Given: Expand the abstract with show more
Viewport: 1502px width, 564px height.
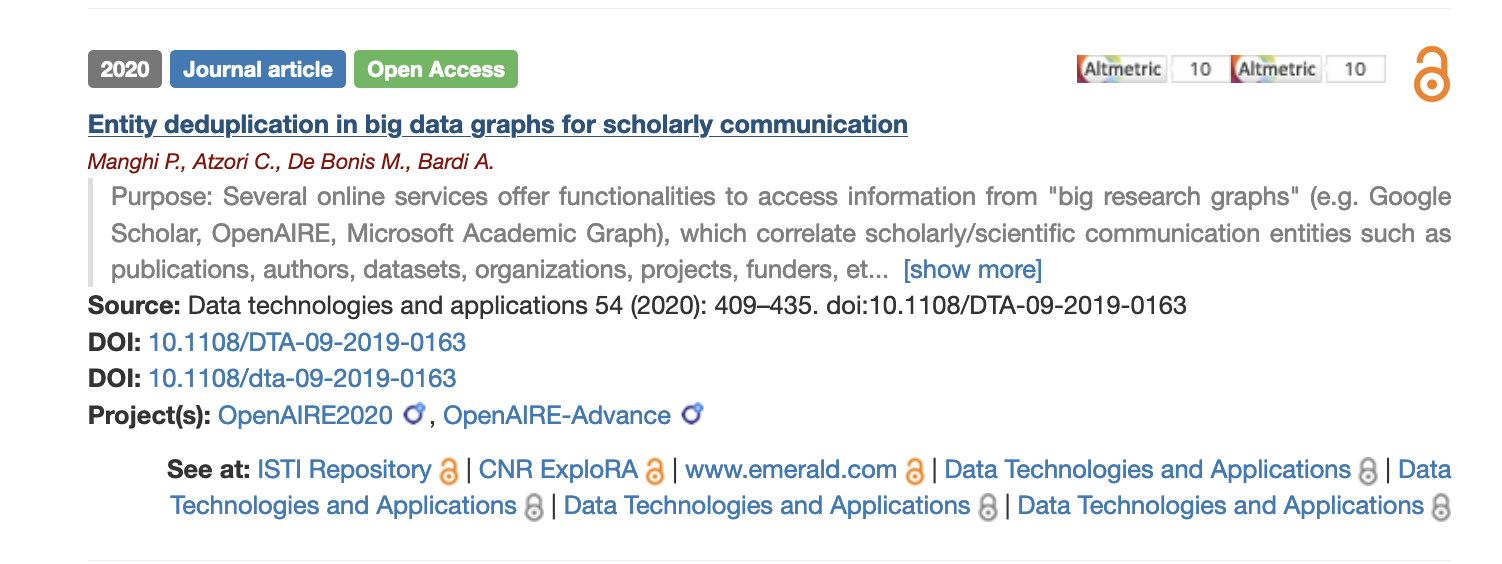Looking at the screenshot, I should point(972,270).
